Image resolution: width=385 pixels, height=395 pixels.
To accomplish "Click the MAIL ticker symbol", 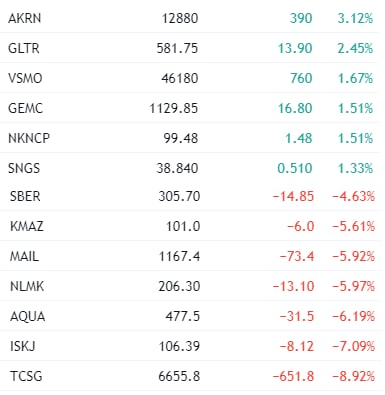I will point(24,256).
